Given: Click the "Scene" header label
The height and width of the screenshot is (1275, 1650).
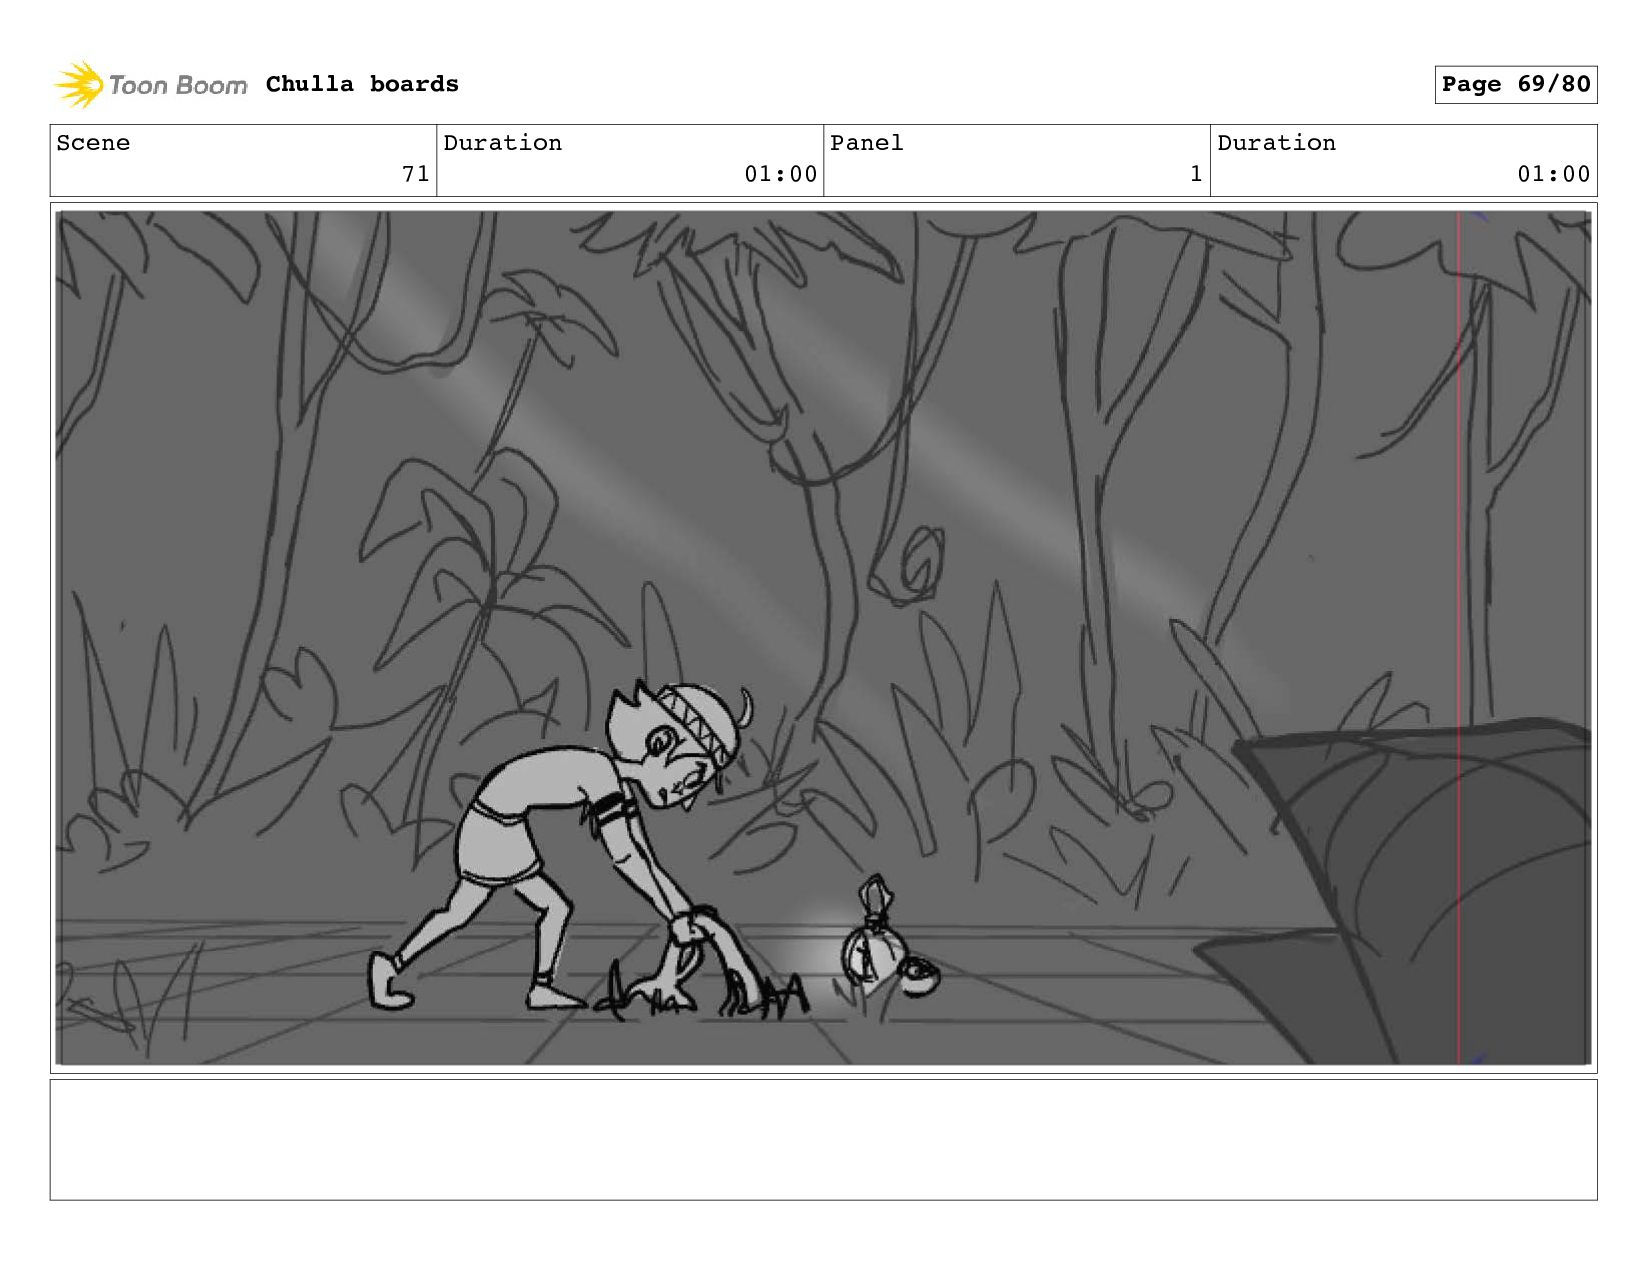Looking at the screenshot, I should pyautogui.click(x=93, y=143).
